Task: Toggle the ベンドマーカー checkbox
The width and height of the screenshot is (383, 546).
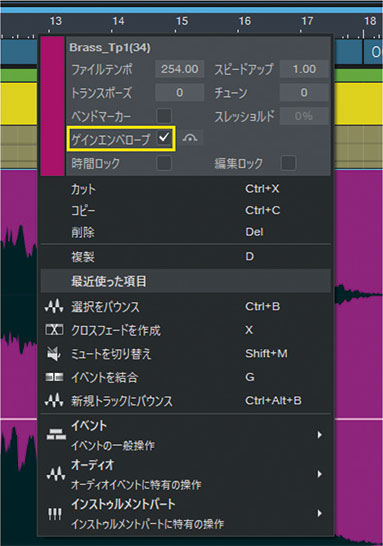Action: [164, 116]
